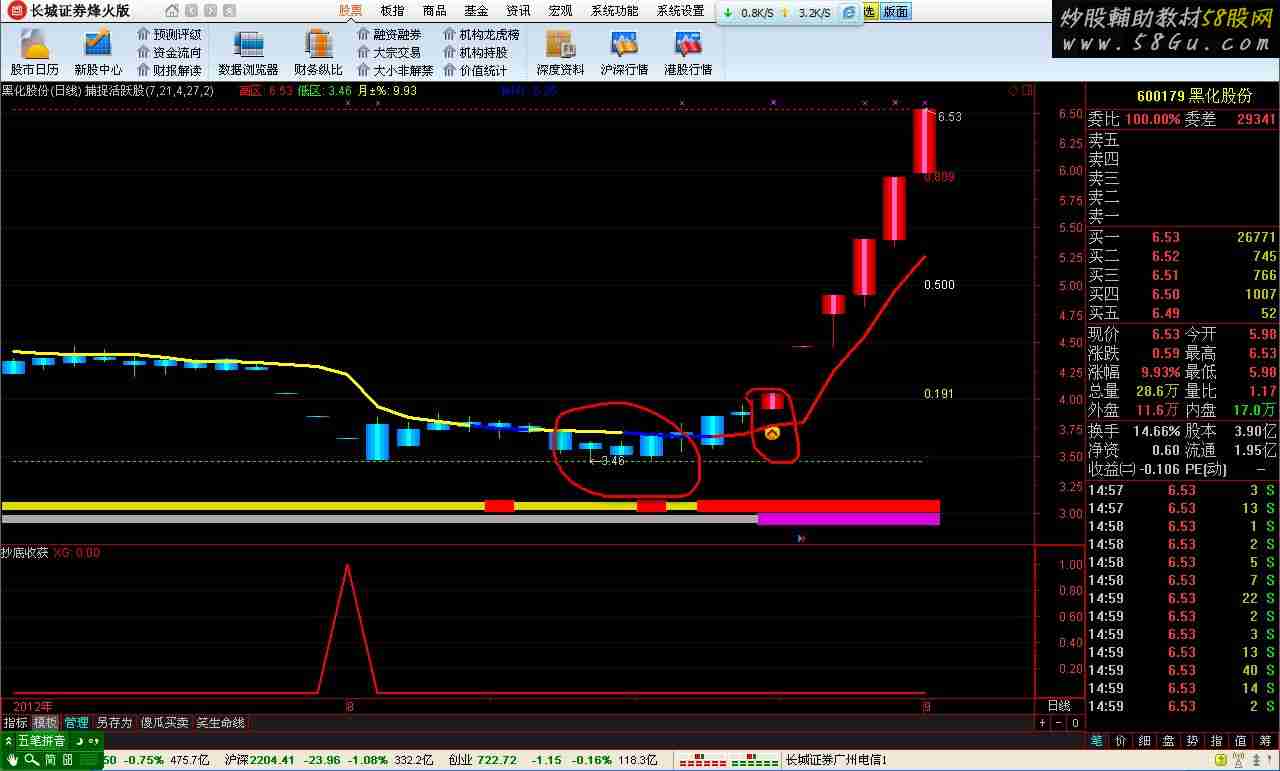Screen dimensions: 1280x771
Task: Click the spike peak in the 抄底收获 indicator
Action: pos(347,566)
